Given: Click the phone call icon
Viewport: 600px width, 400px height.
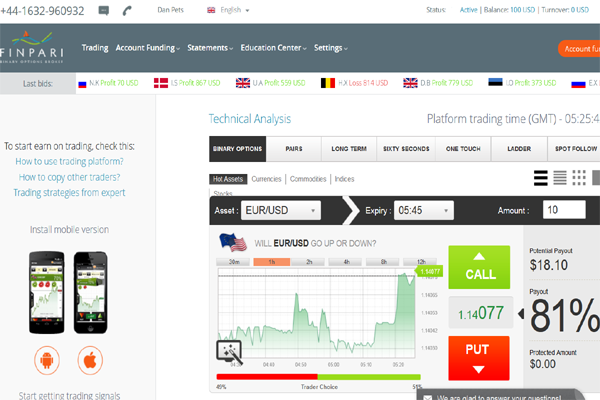Looking at the screenshot, I should click(x=127, y=10).
